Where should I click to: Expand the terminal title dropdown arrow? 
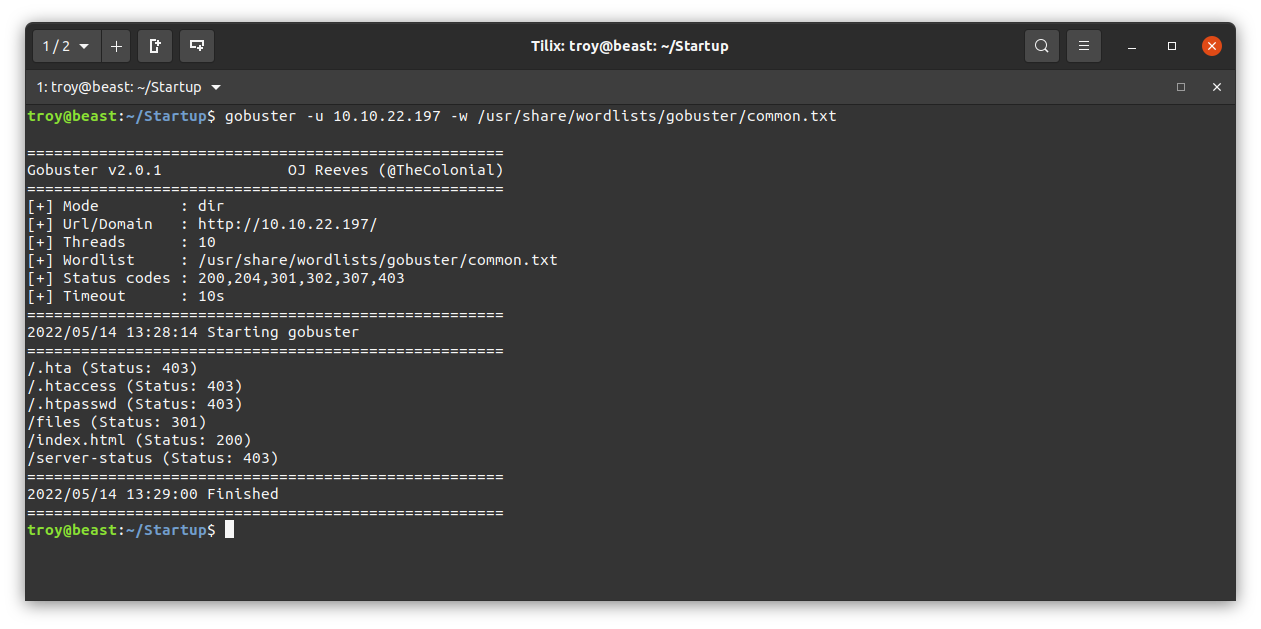216,87
